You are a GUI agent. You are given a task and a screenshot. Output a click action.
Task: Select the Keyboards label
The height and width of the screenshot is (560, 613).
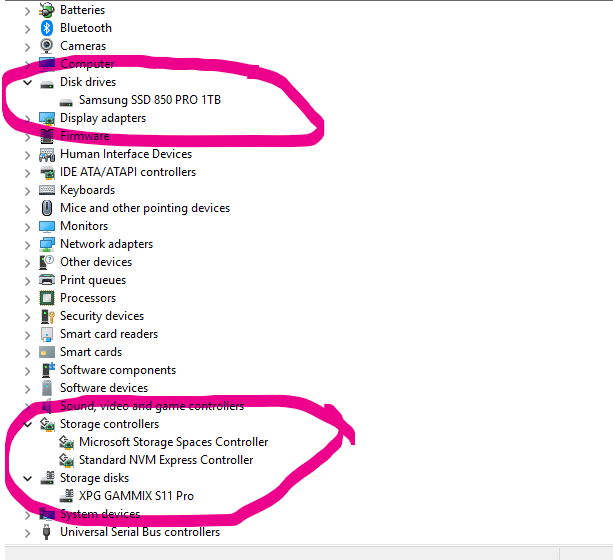(x=88, y=190)
